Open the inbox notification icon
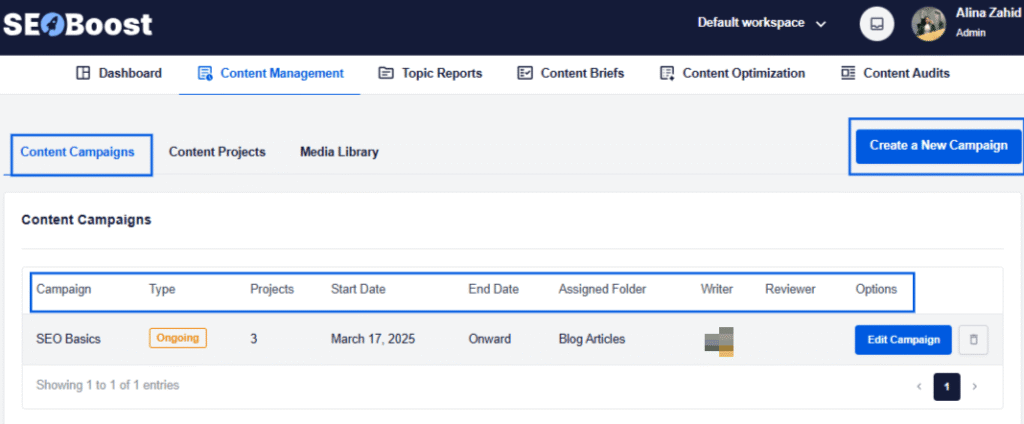The image size is (1024, 424). 876,24
